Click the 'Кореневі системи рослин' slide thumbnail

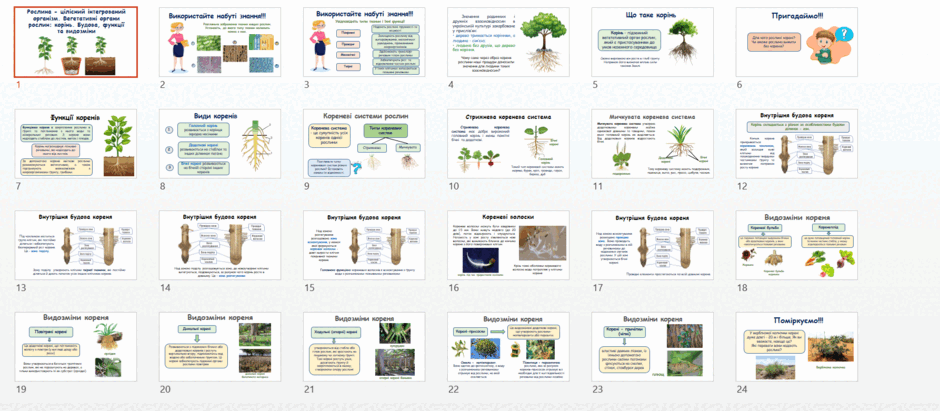click(364, 144)
